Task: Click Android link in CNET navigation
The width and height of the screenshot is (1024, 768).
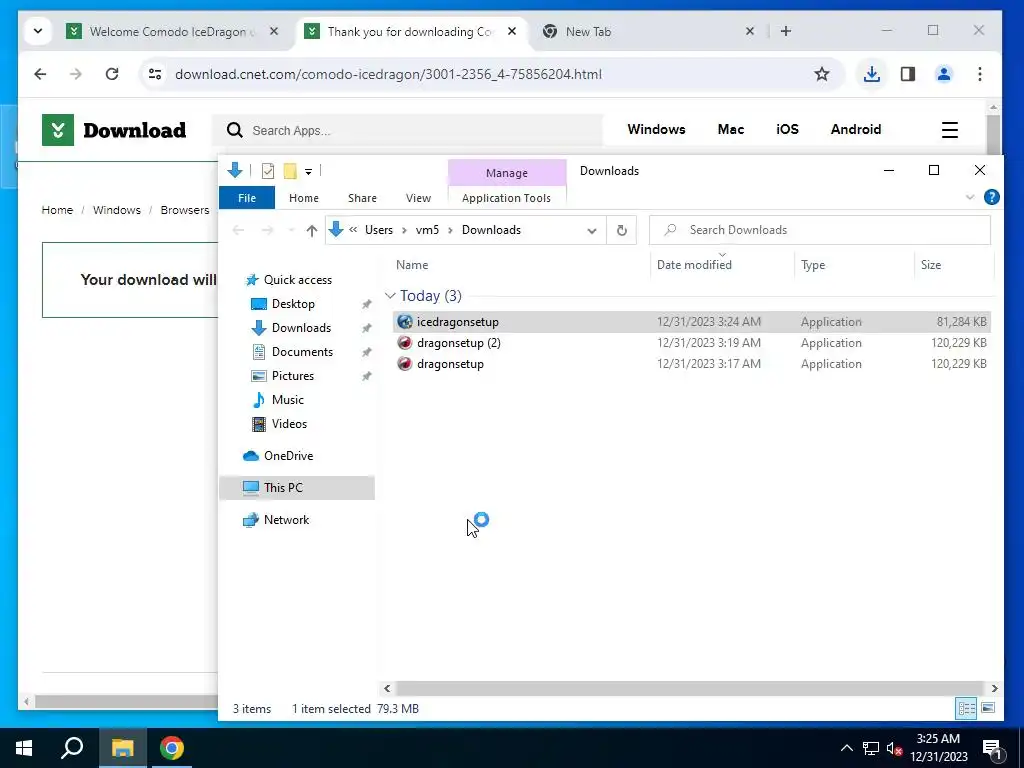Action: [x=856, y=129]
